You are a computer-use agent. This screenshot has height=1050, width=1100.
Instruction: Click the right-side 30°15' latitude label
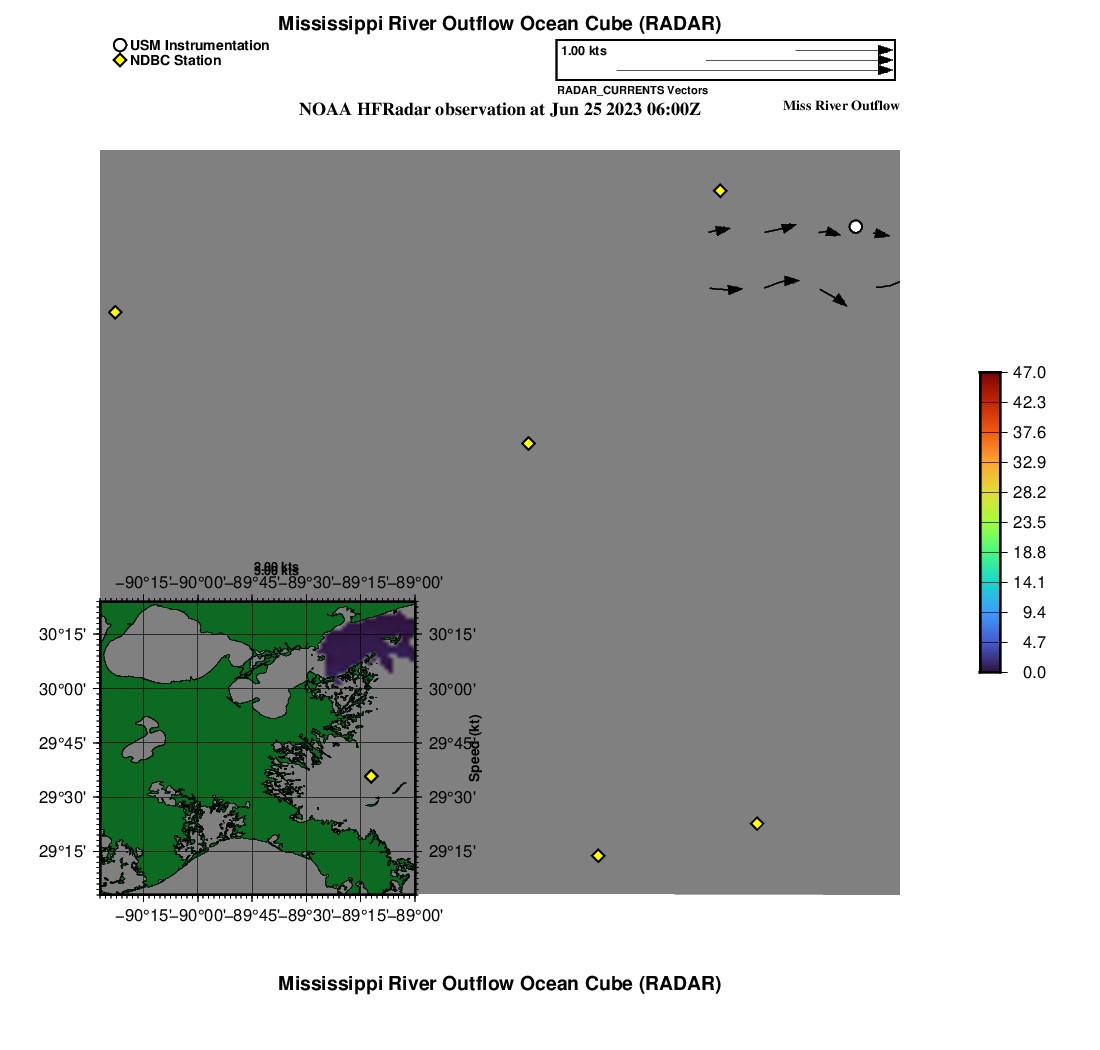tap(452, 635)
